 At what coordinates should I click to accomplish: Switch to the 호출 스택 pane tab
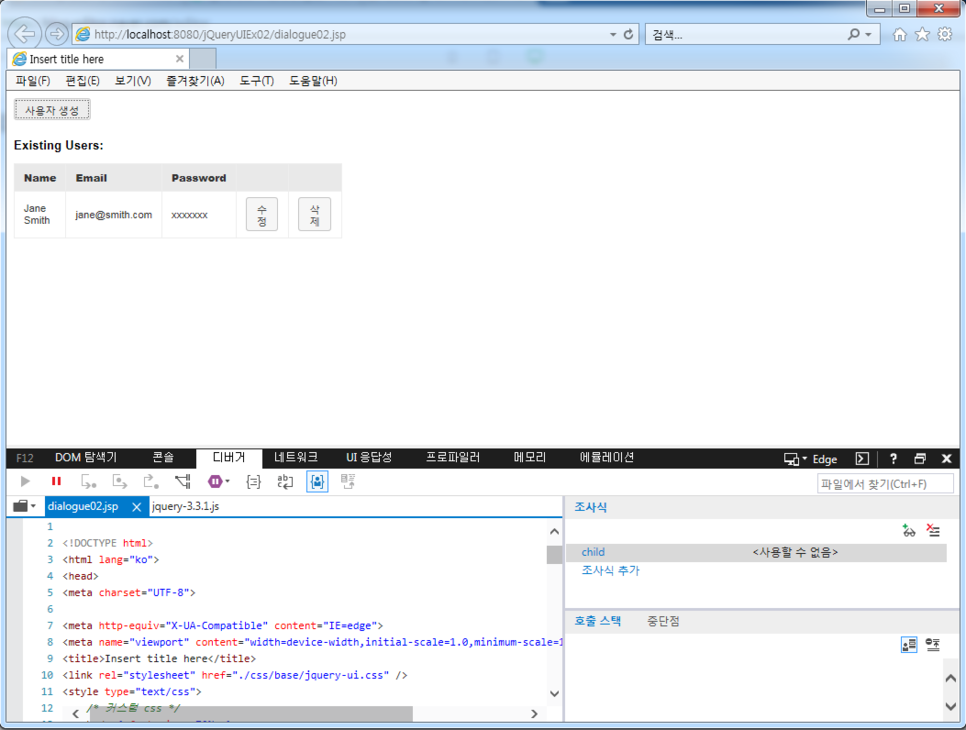click(x=598, y=621)
